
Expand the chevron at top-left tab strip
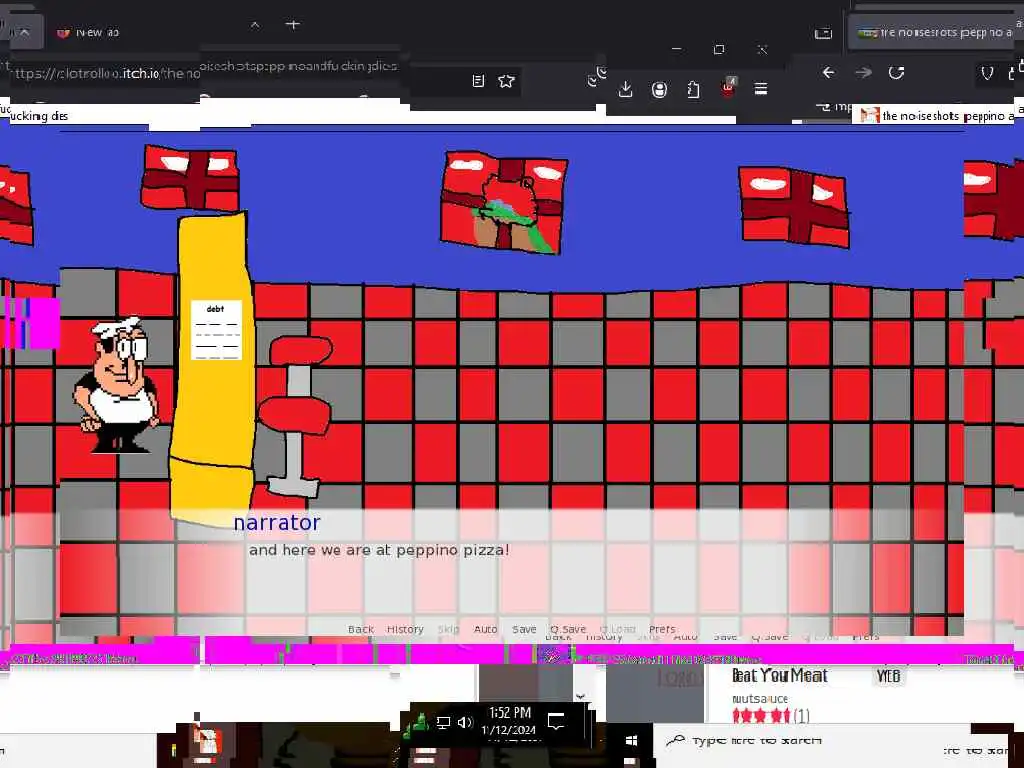(24, 32)
